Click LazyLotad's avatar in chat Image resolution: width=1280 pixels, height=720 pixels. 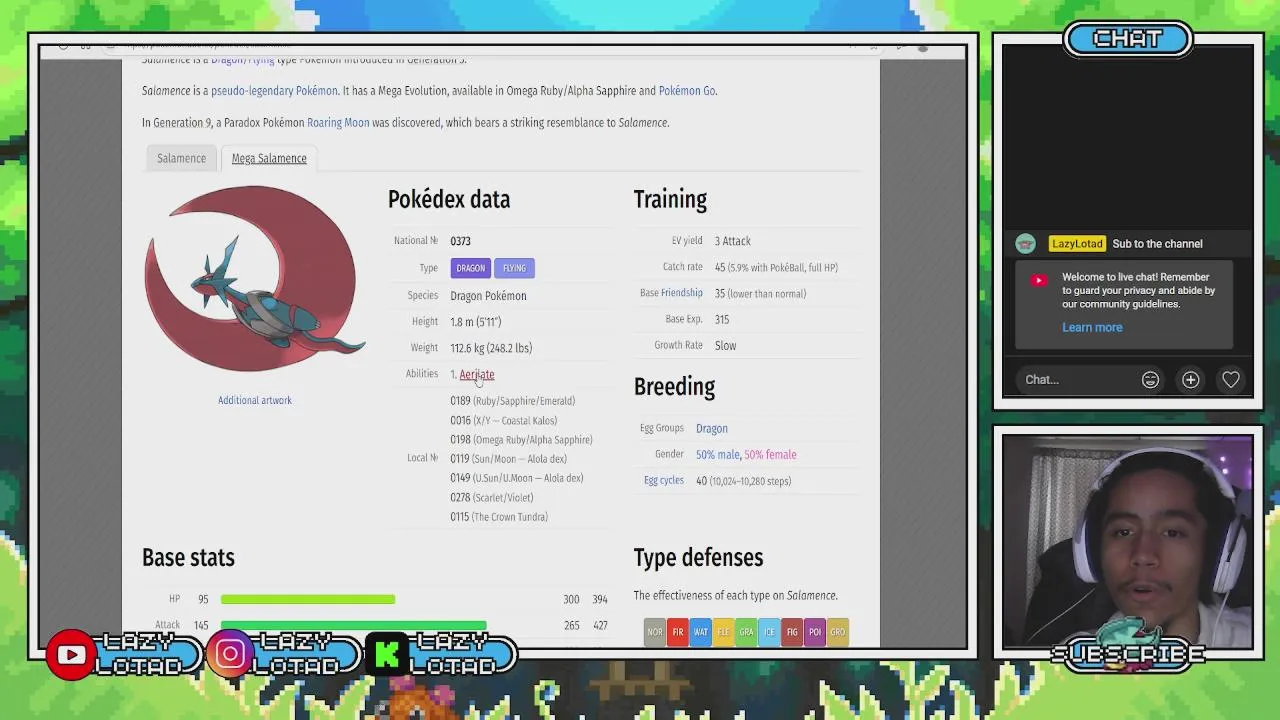coord(1026,244)
